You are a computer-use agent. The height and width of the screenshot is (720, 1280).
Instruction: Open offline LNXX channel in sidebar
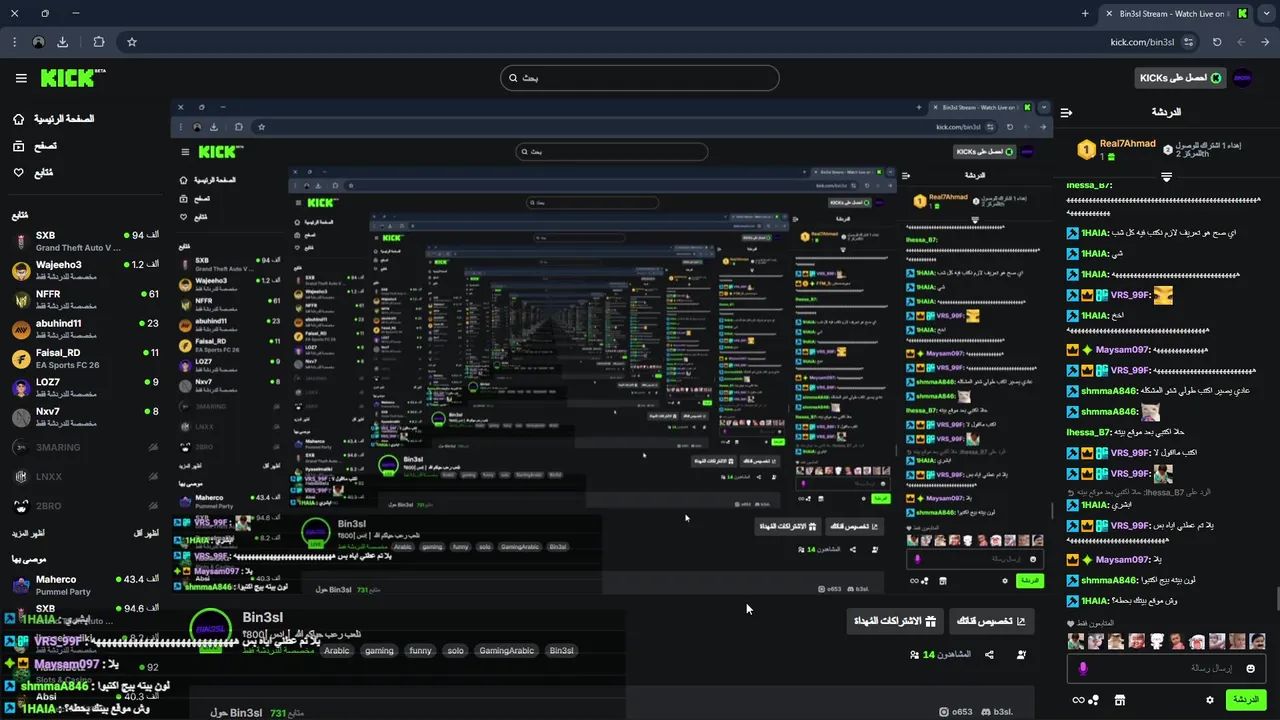(x=85, y=476)
